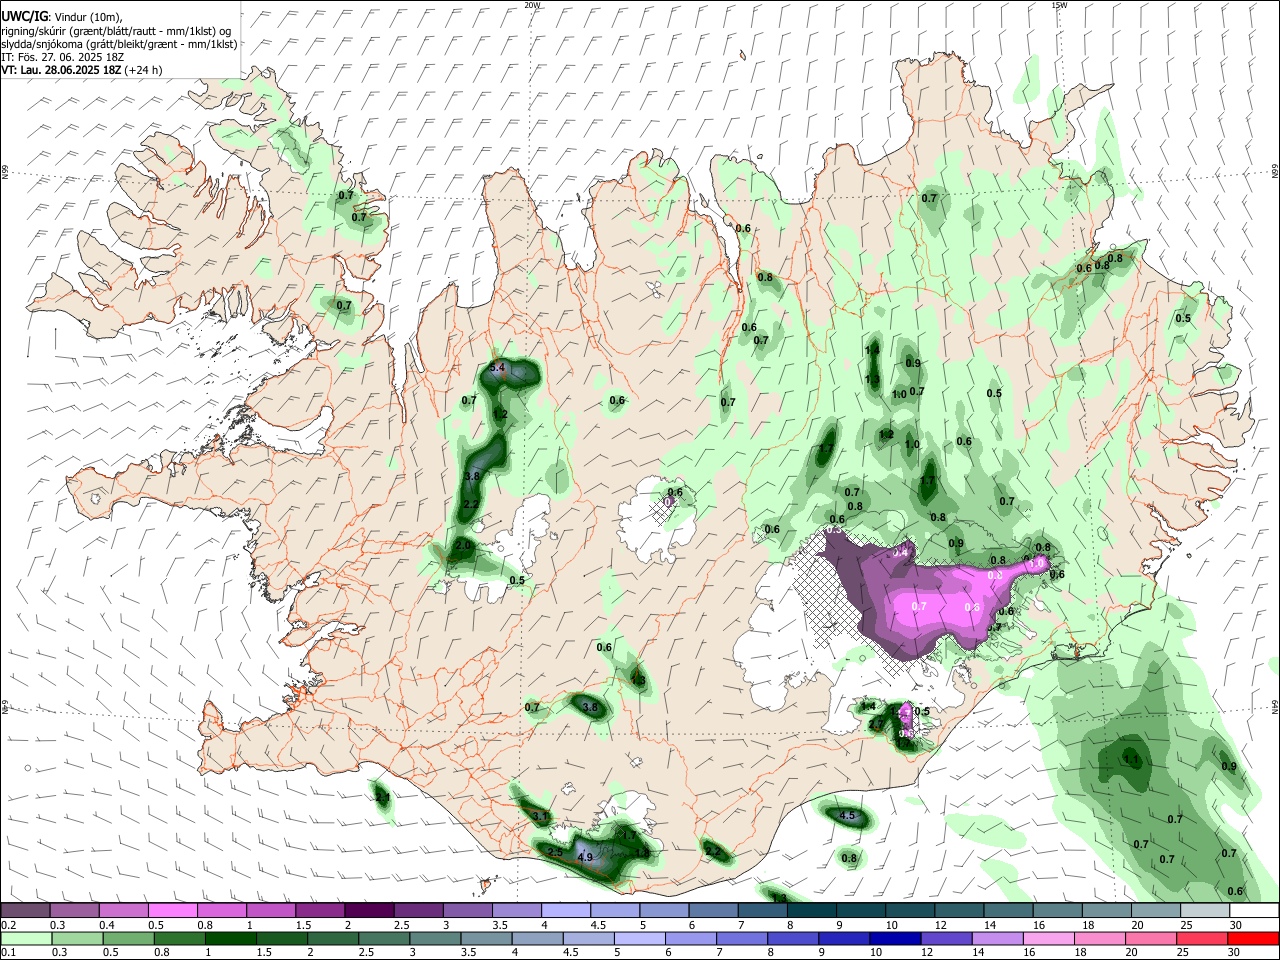Click the dark green 1 swatch in bottom legend row

pos(230,938)
